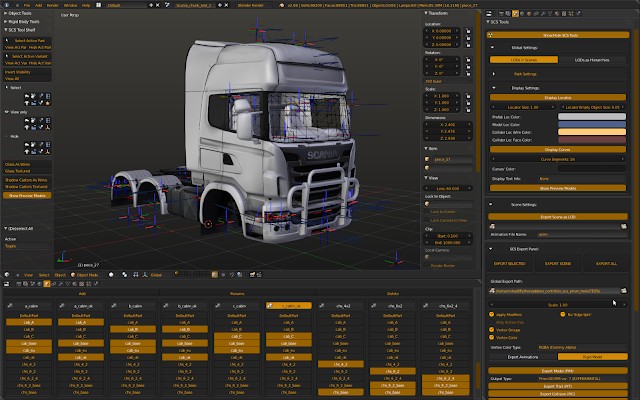640x400 pixels.
Task: Click the scene browse icon in top bar
Action: 167,5
